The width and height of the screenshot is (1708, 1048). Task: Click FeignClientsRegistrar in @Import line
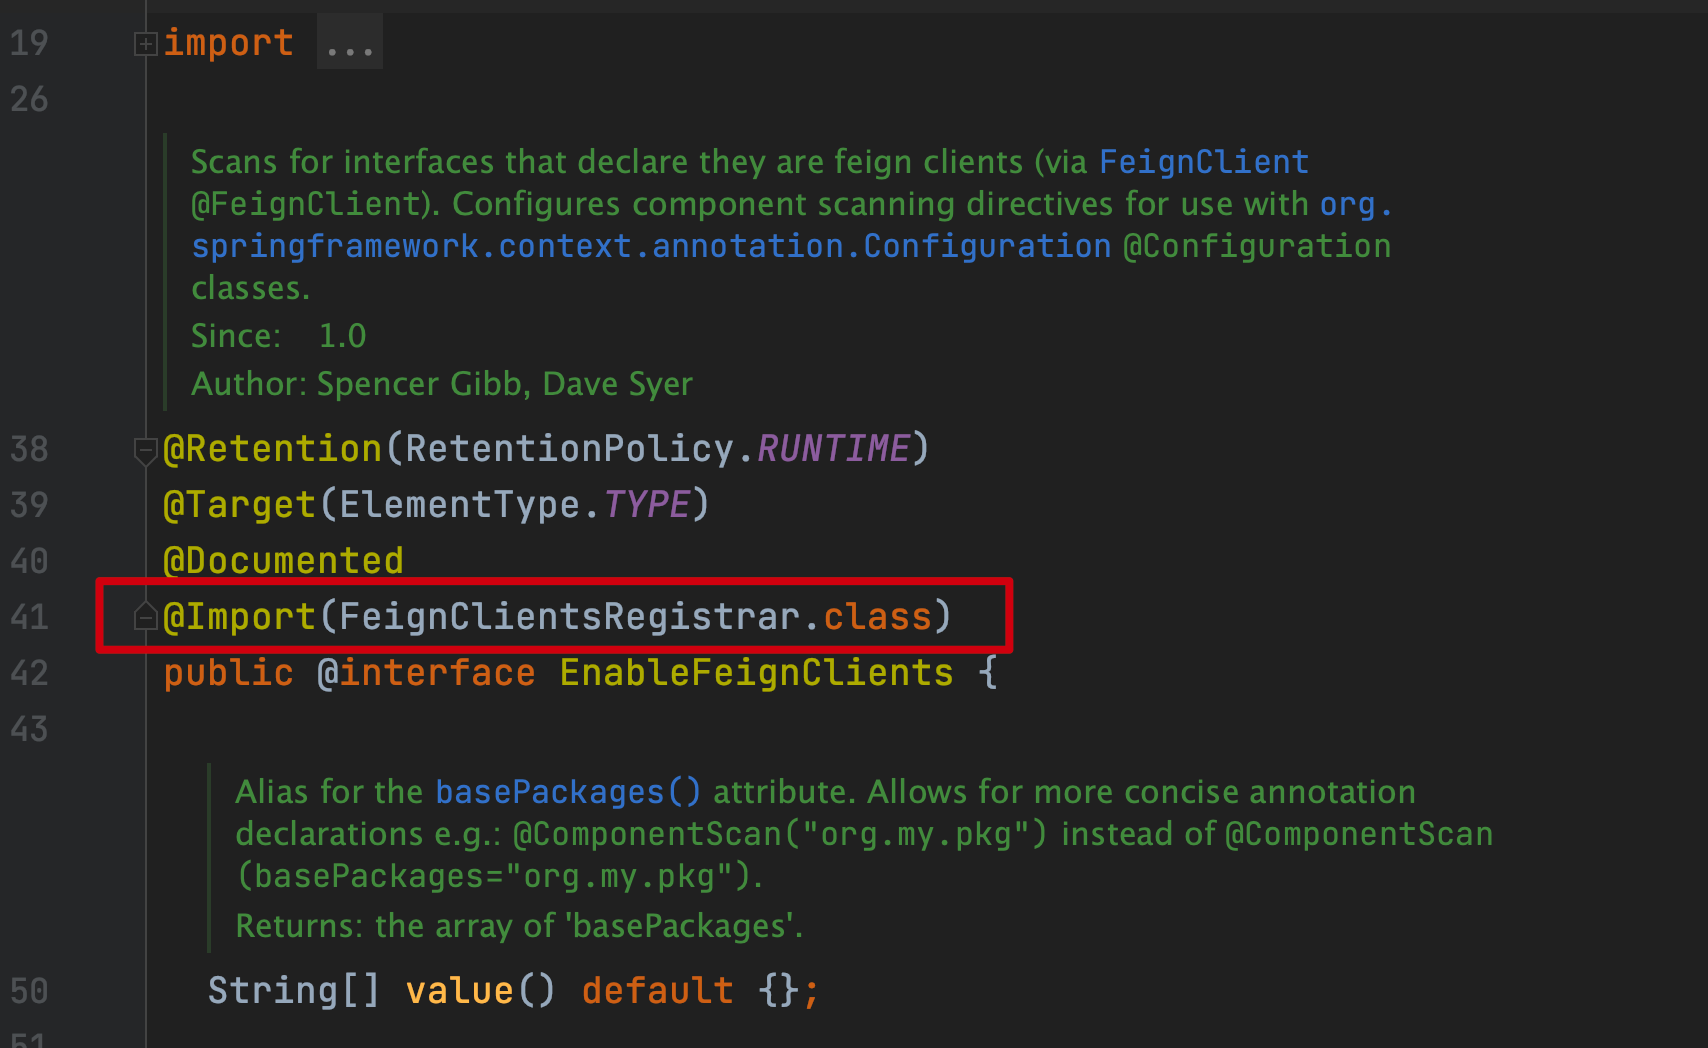click(x=570, y=617)
